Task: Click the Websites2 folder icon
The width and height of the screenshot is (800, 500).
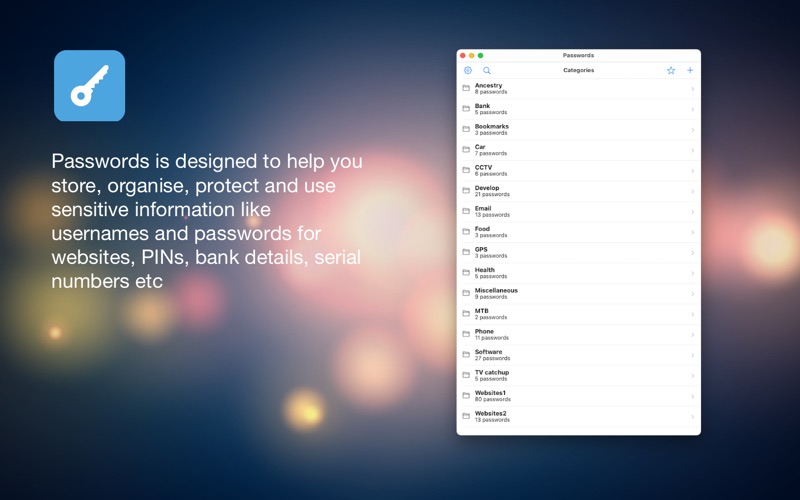Action: pos(466,416)
